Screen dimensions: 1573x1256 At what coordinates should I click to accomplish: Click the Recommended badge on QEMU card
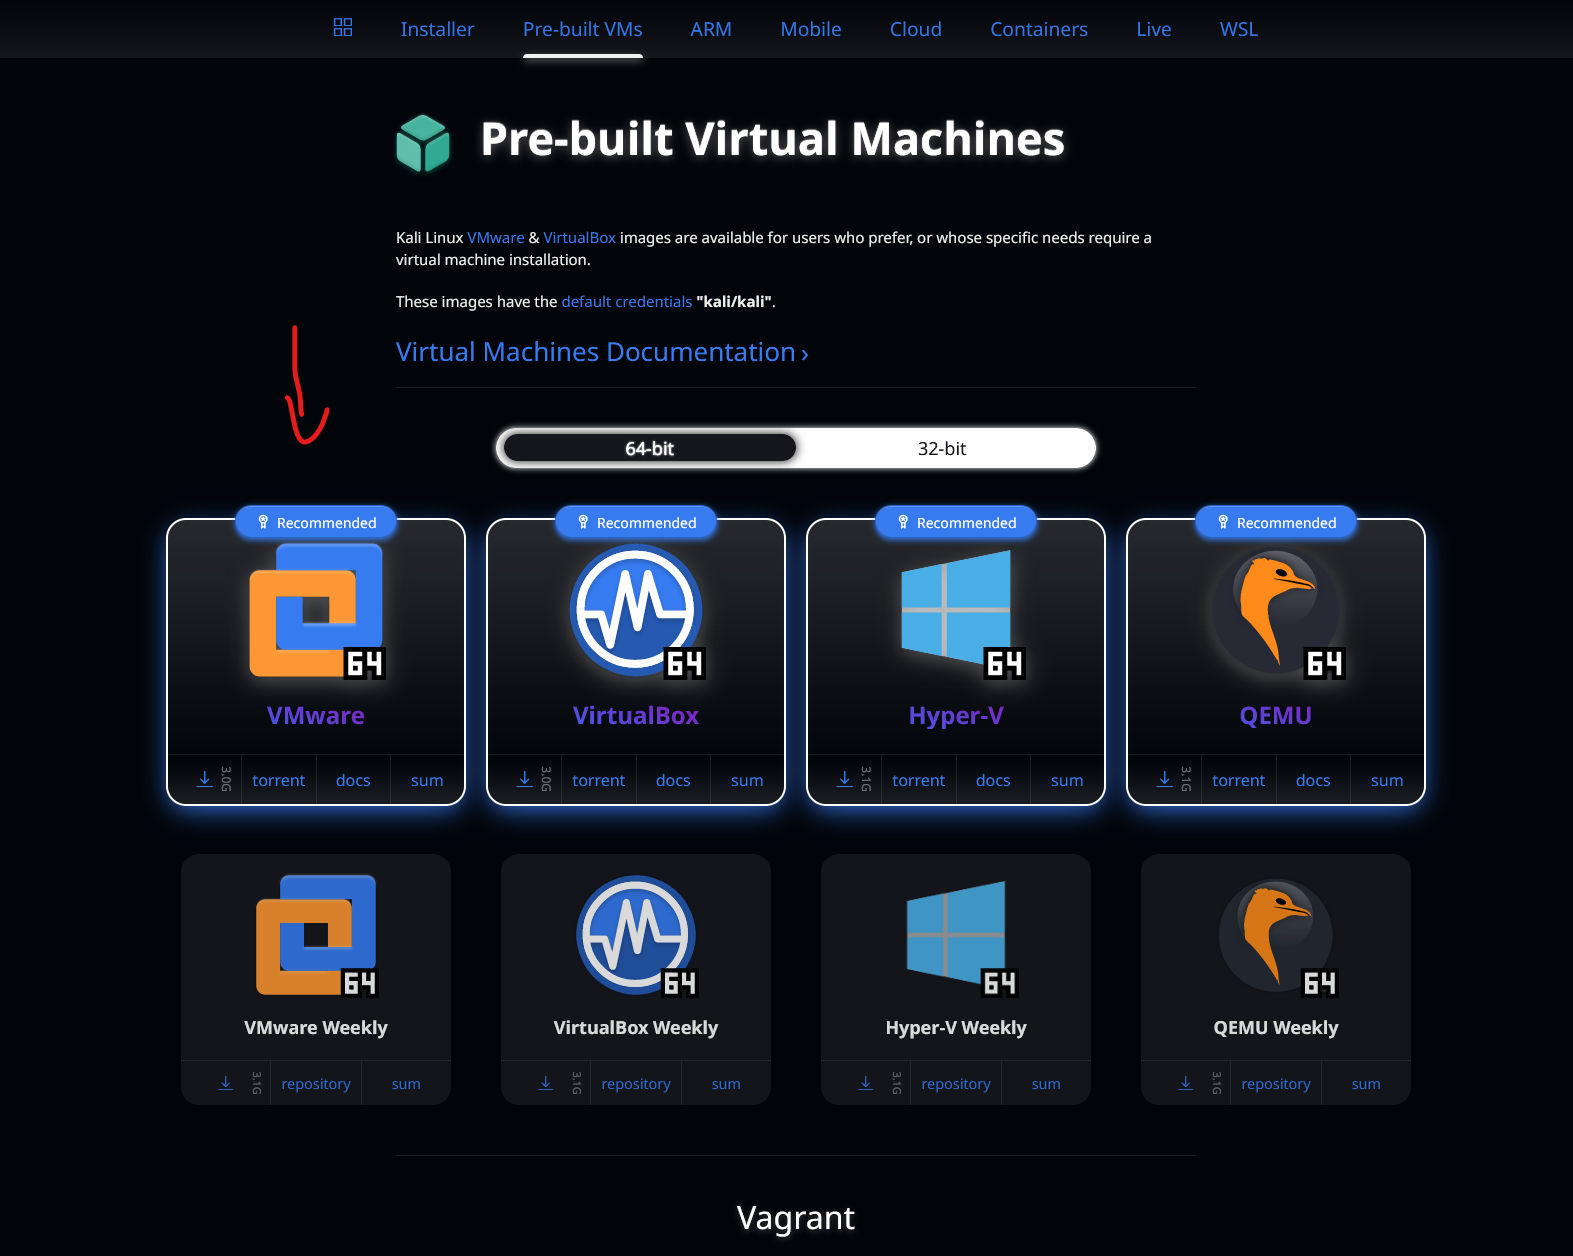1276,522
